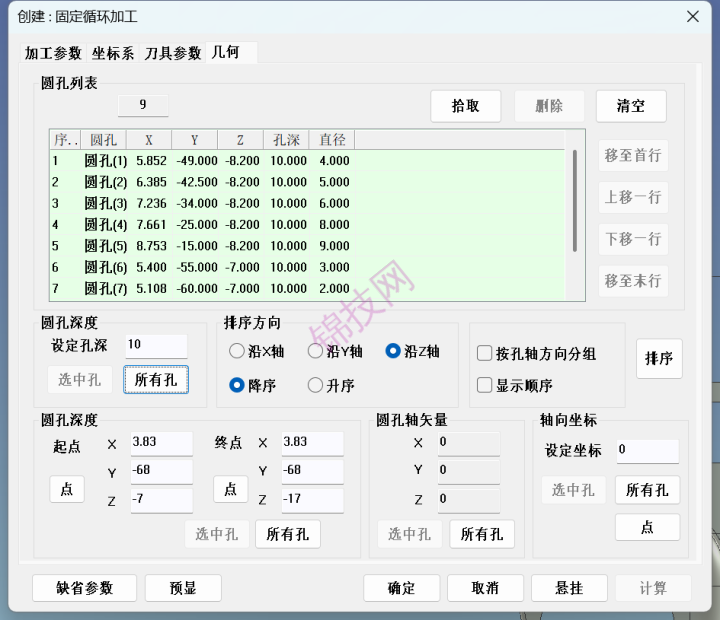This screenshot has width=720, height=620.
Task: Click the 圆孔轴矢量 X field
Action: pyautogui.click(x=469, y=443)
